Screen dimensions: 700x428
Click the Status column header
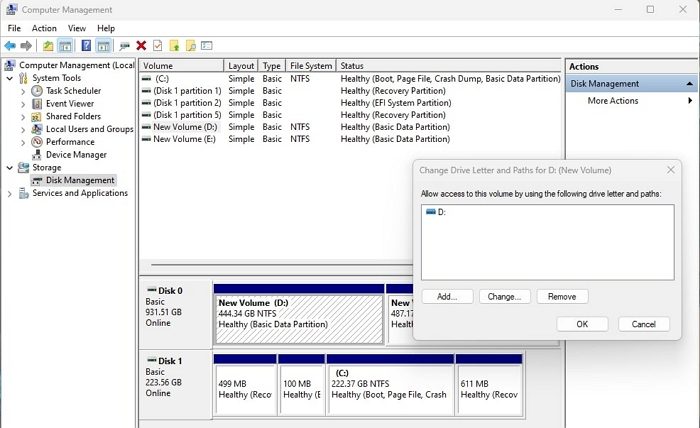click(x=449, y=66)
